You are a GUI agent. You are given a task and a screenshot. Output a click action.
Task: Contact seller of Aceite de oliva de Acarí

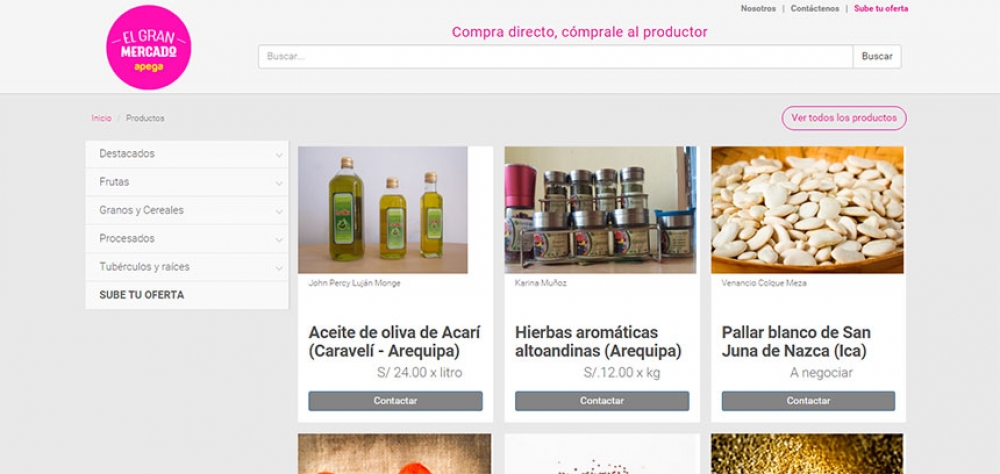tap(395, 401)
